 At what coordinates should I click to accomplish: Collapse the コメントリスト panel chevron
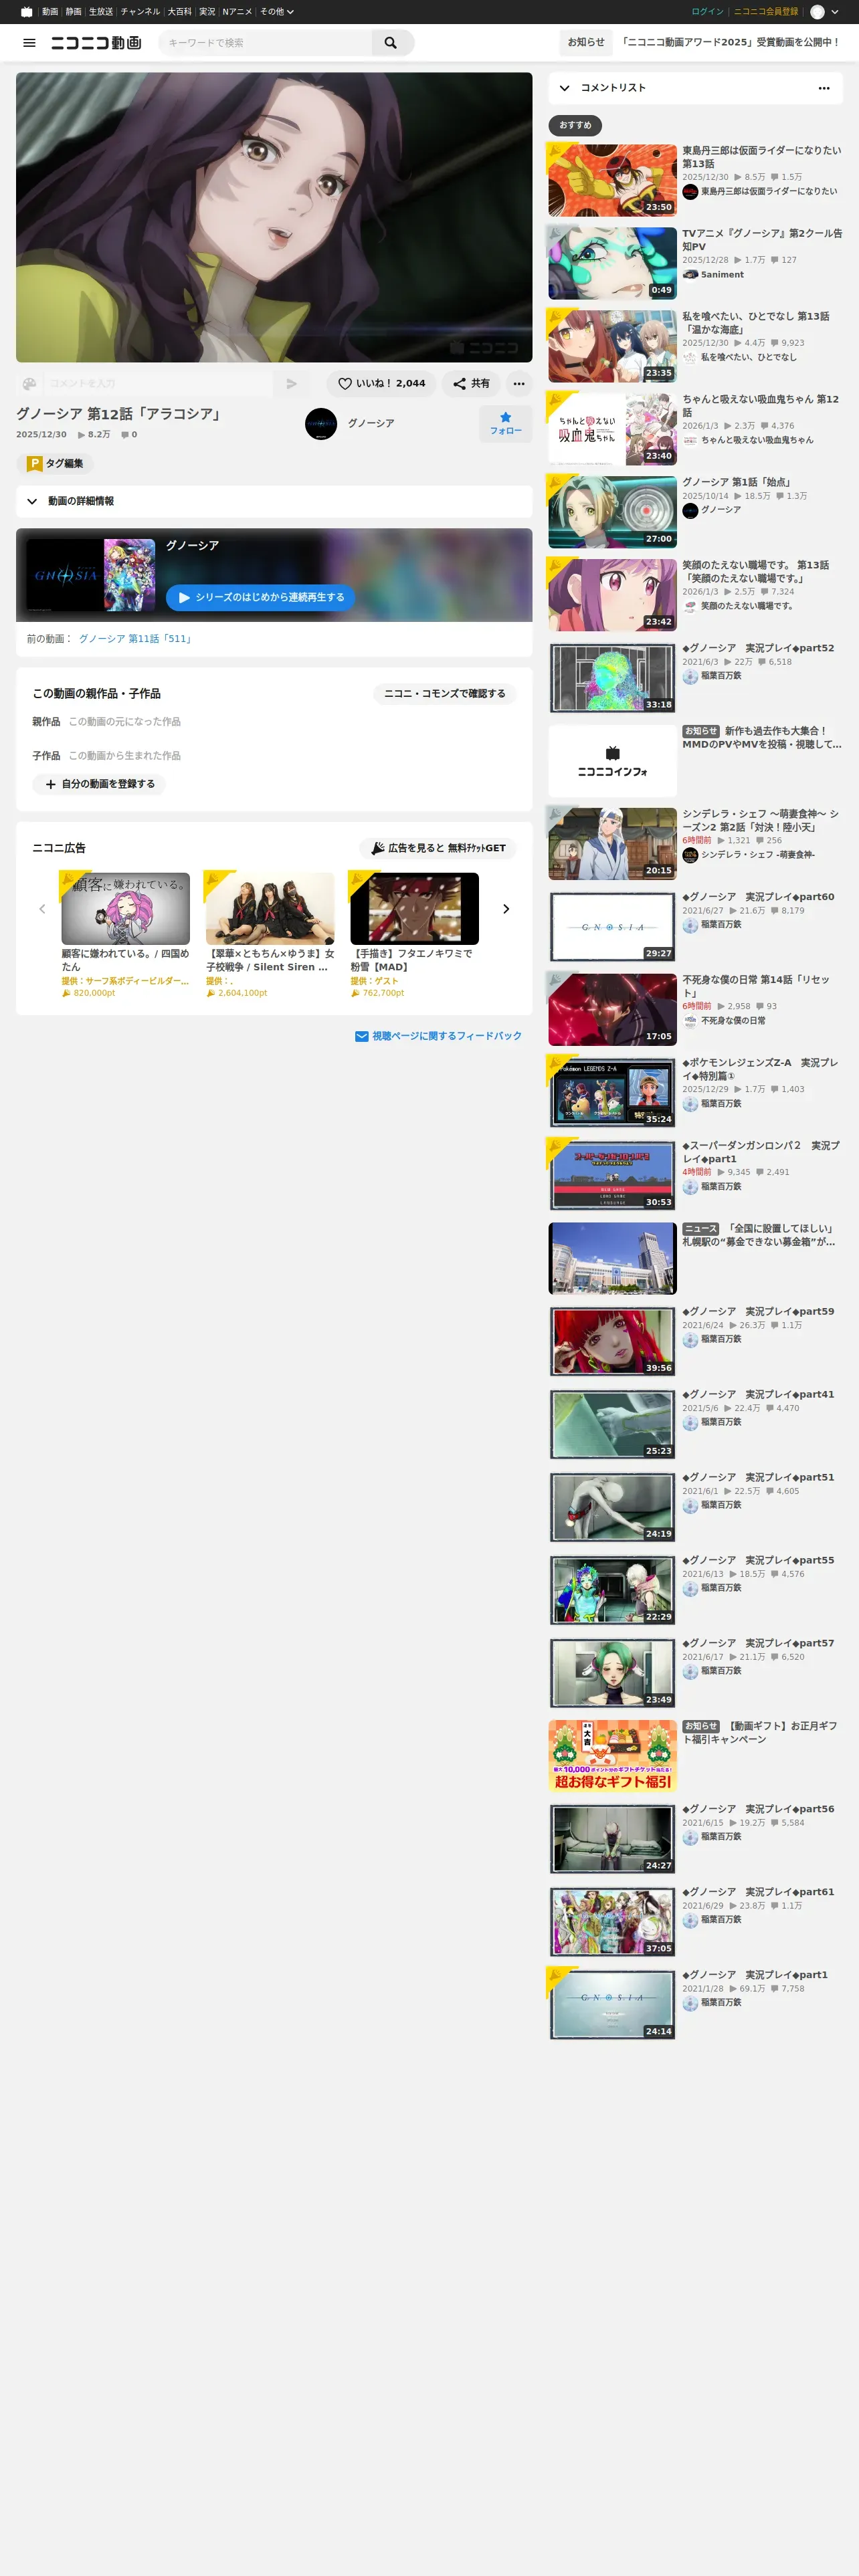[x=565, y=88]
